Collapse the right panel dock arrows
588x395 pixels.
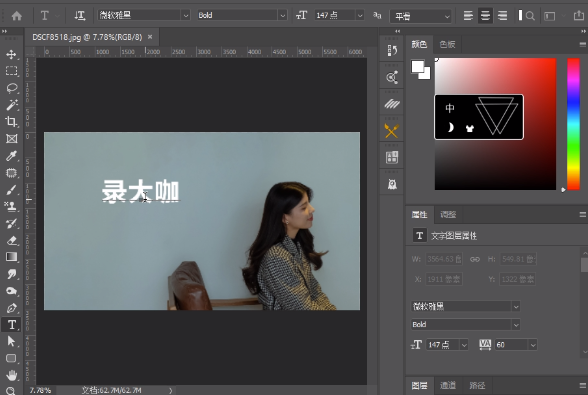[x=583, y=31]
